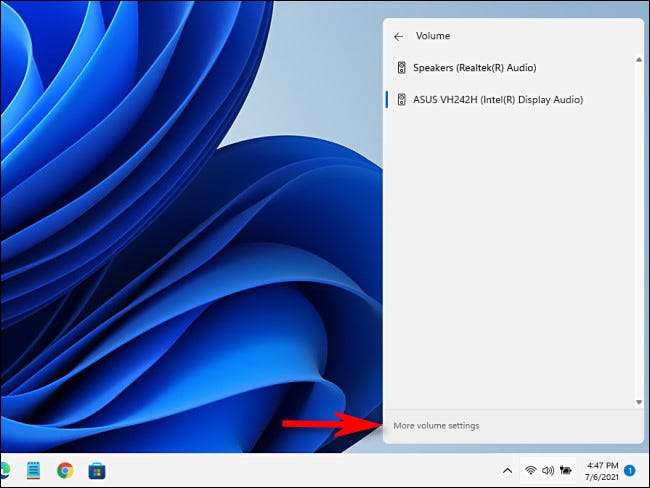
Task: Click the Volume panel header title
Action: coord(433,36)
